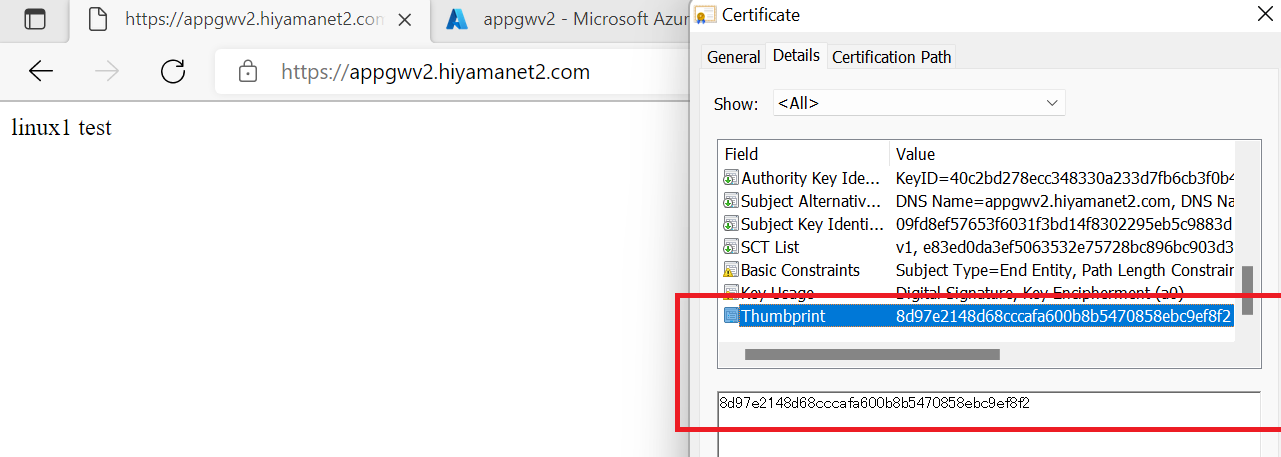Open the General tab in Certificate dialog
The width and height of the screenshot is (1281, 457).
pos(734,57)
